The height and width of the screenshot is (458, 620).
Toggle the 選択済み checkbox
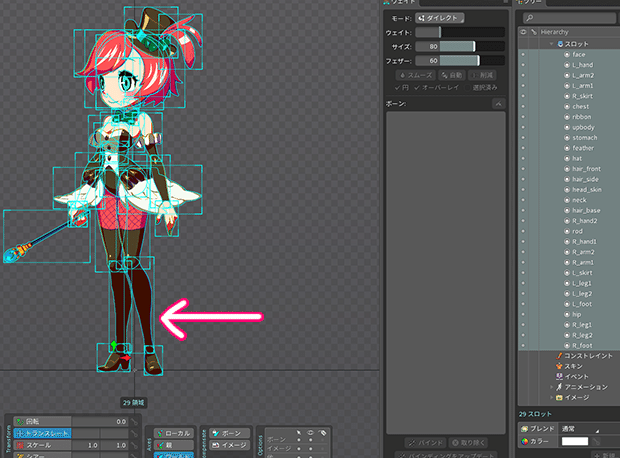pyautogui.click(x=481, y=87)
